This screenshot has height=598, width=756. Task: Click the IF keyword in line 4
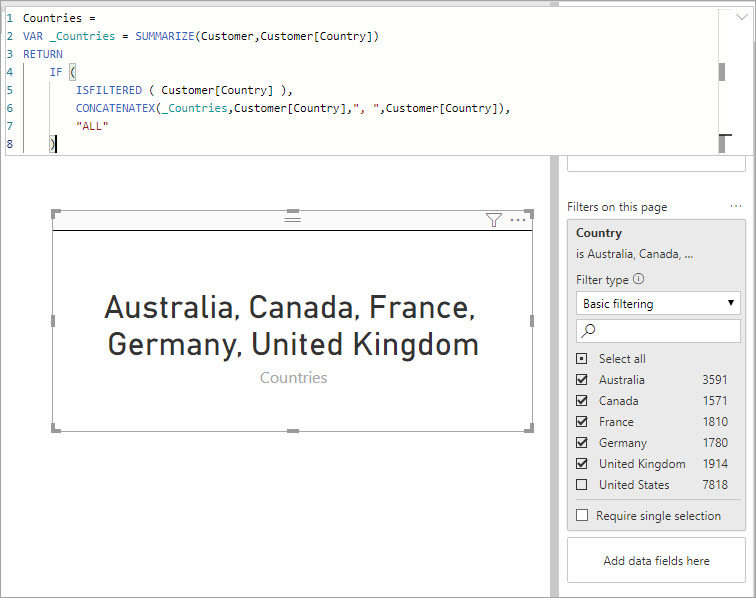coord(56,72)
